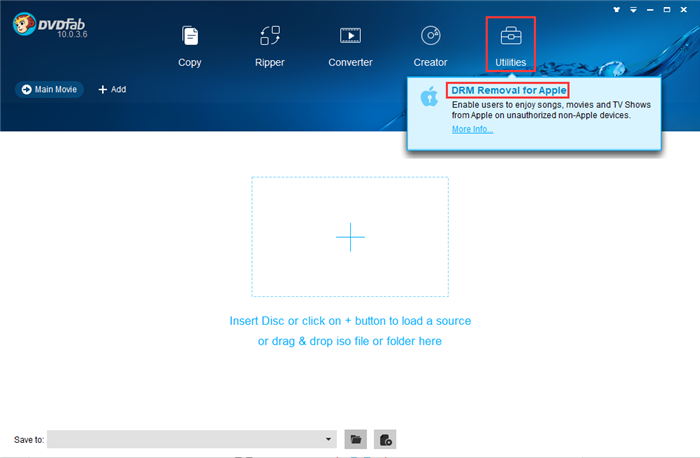
Task: Click the Add source button
Action: click(112, 89)
